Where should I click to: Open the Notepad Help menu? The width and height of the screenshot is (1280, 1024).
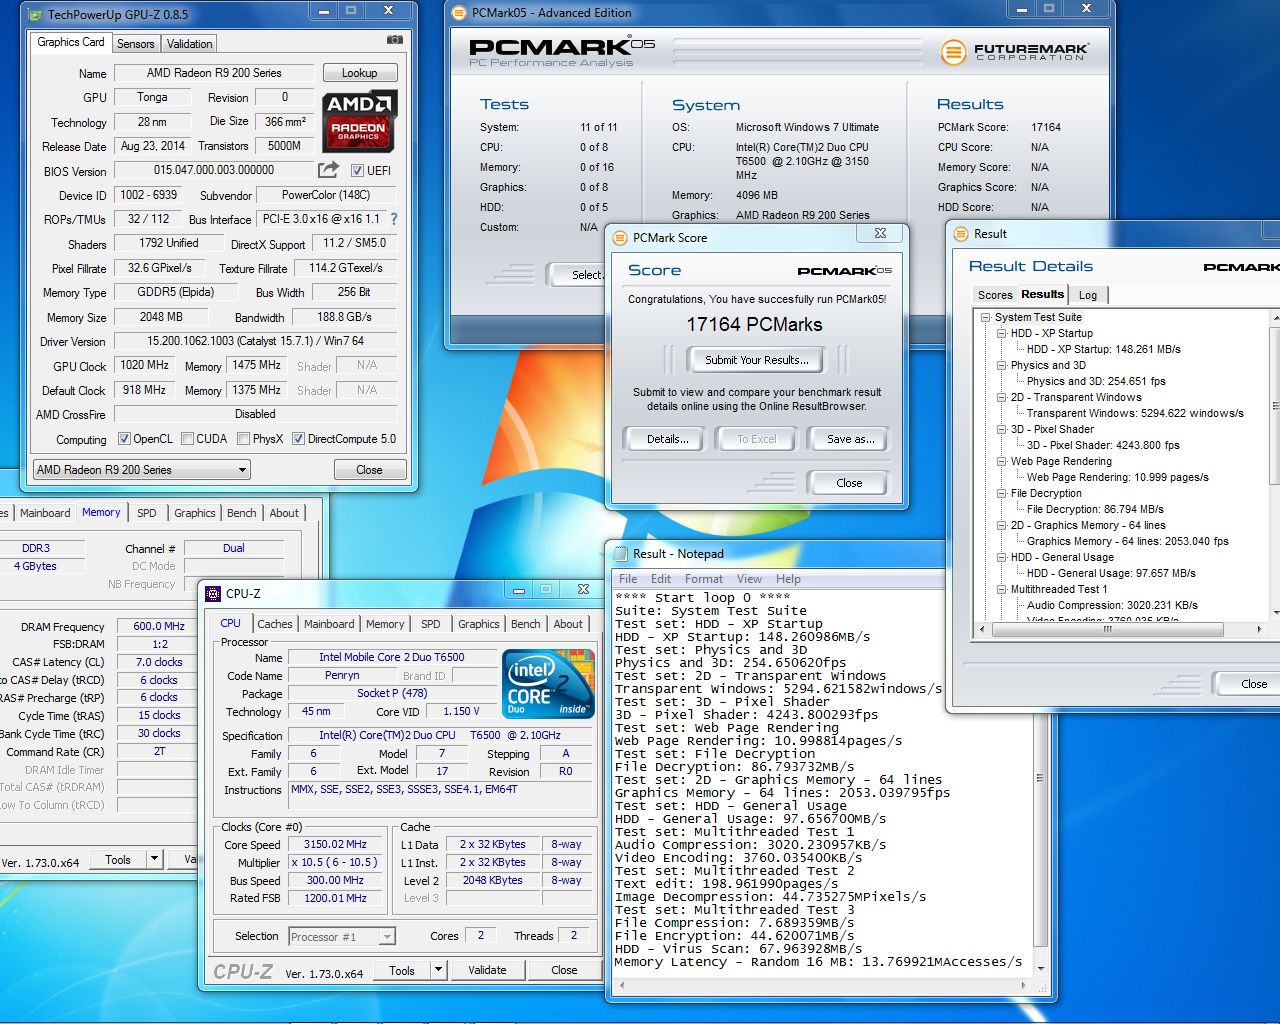pos(788,579)
